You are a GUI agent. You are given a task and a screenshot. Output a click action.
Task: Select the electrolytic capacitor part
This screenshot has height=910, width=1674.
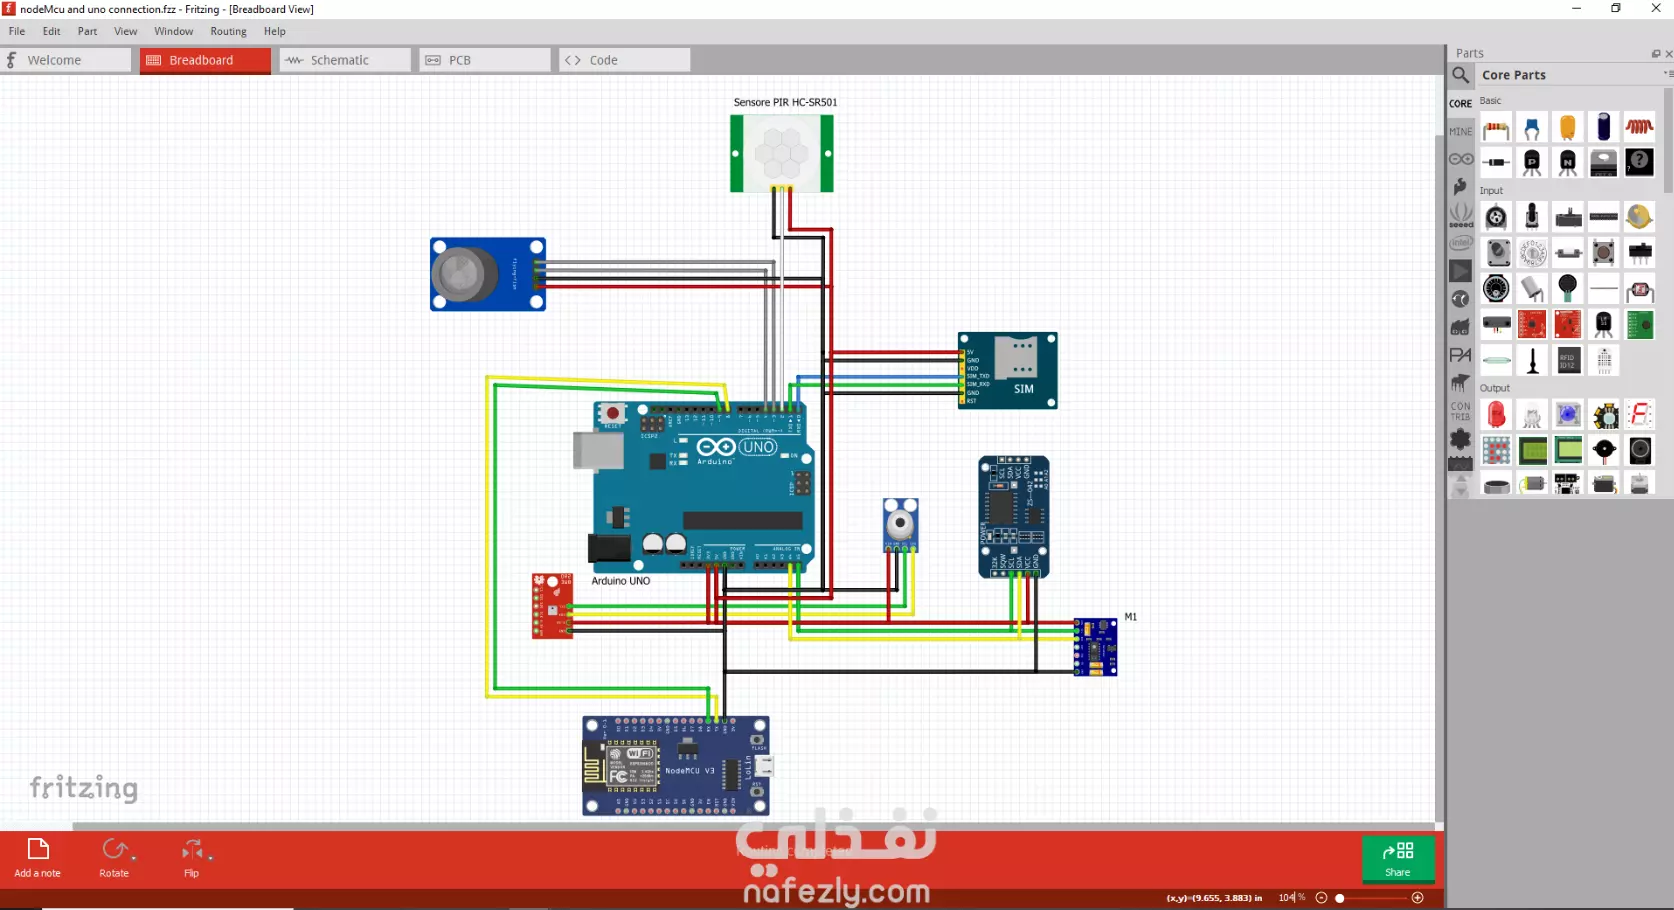click(x=1604, y=128)
